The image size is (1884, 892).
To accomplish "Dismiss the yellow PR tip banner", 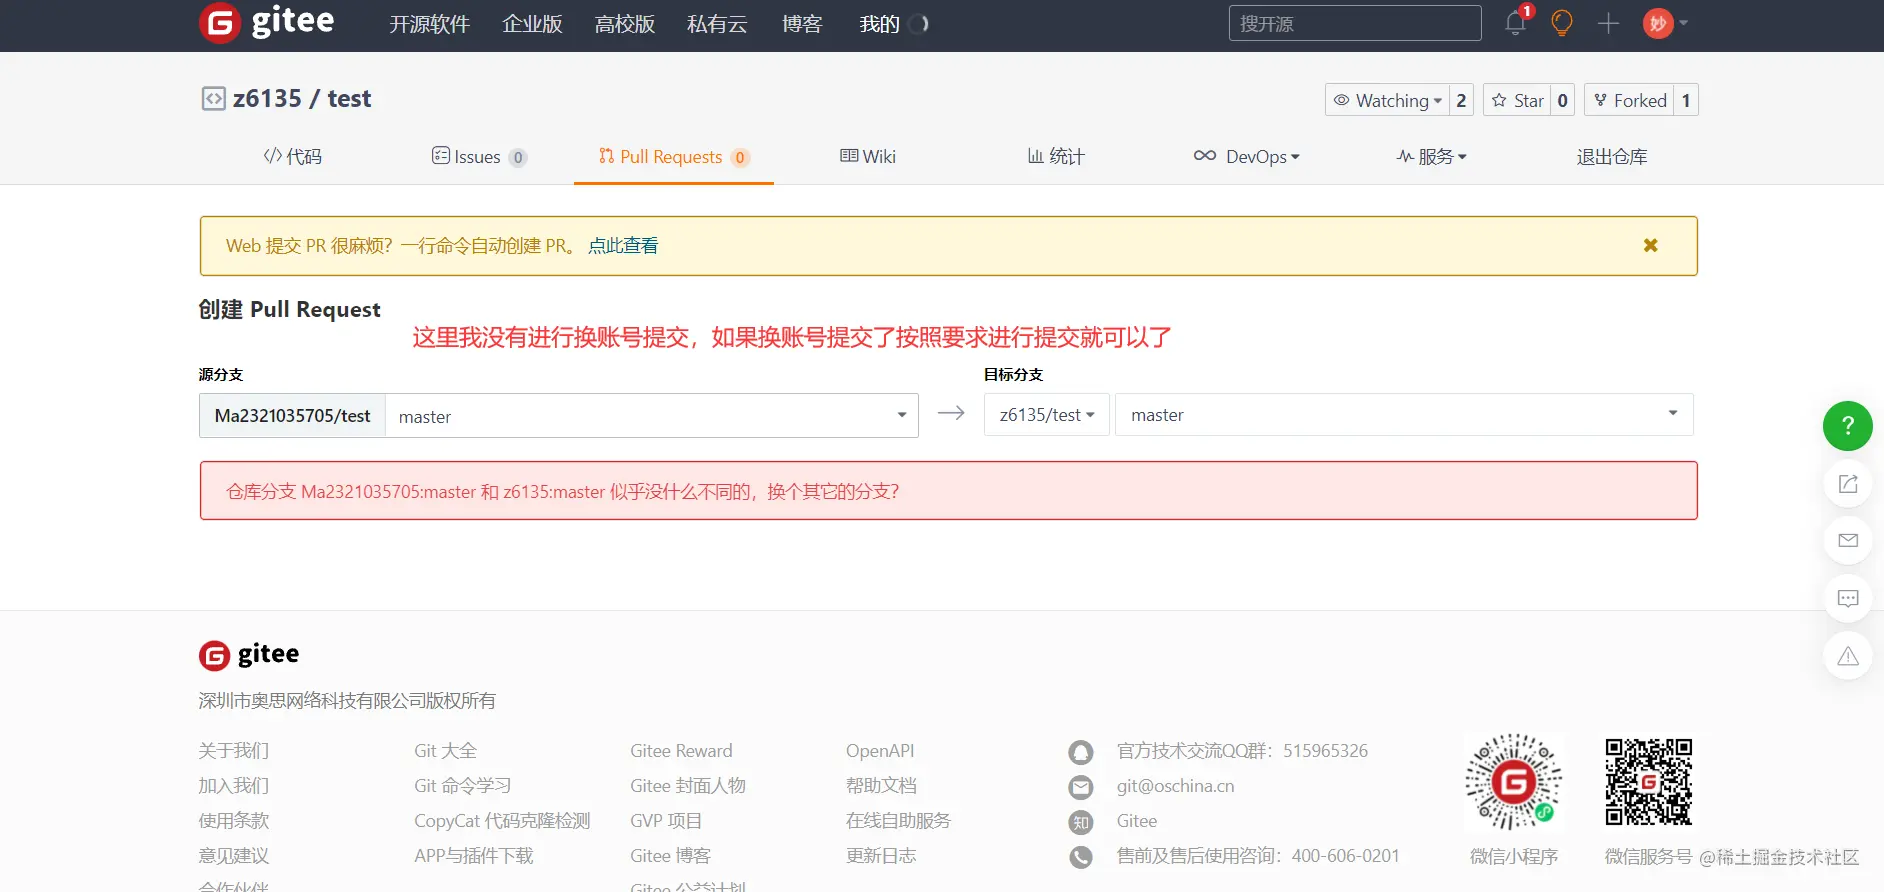I will pyautogui.click(x=1651, y=245).
